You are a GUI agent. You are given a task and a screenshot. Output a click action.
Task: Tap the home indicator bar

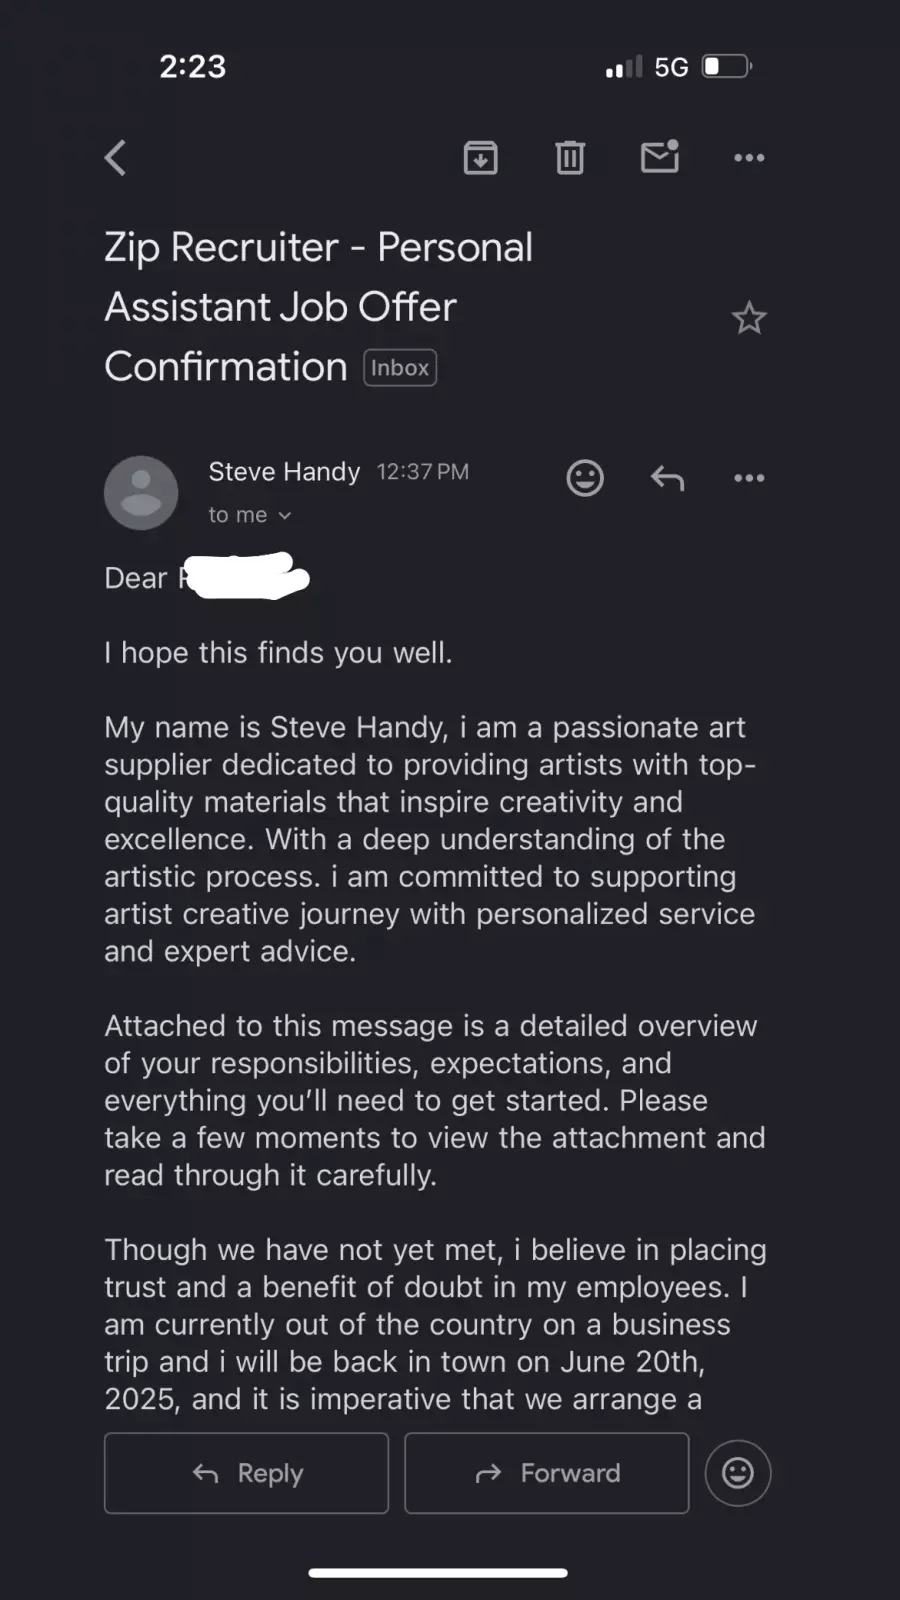pyautogui.click(x=438, y=1573)
